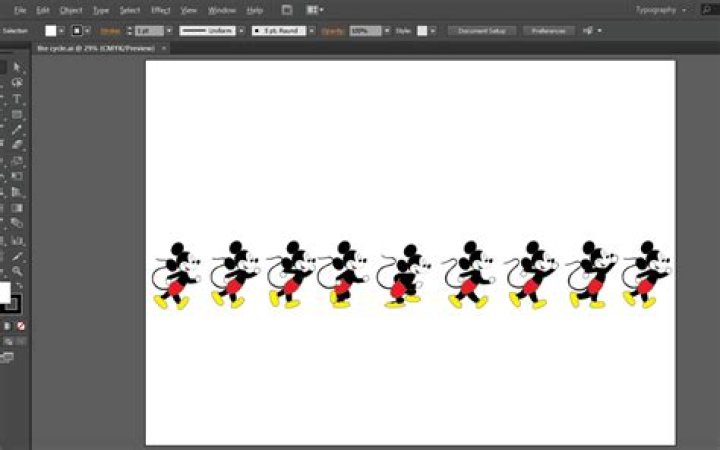Viewport: 720px width, 450px height.
Task: Click the Preferences button
Action: pyautogui.click(x=548, y=31)
